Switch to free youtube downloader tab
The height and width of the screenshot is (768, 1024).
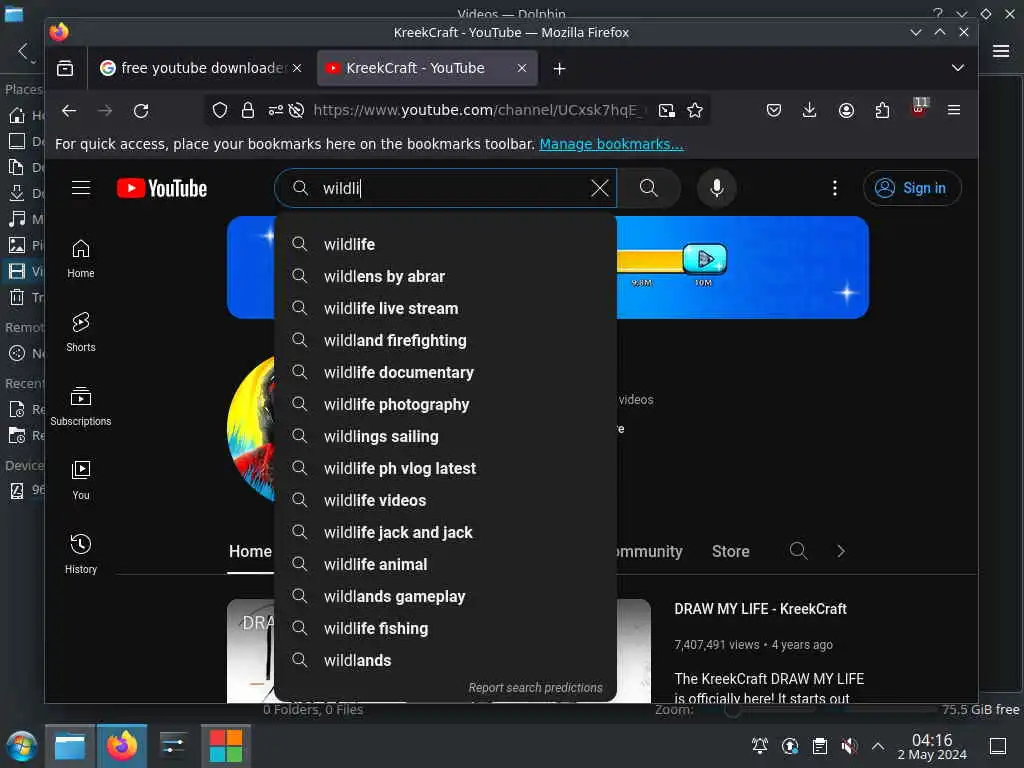pos(201,68)
